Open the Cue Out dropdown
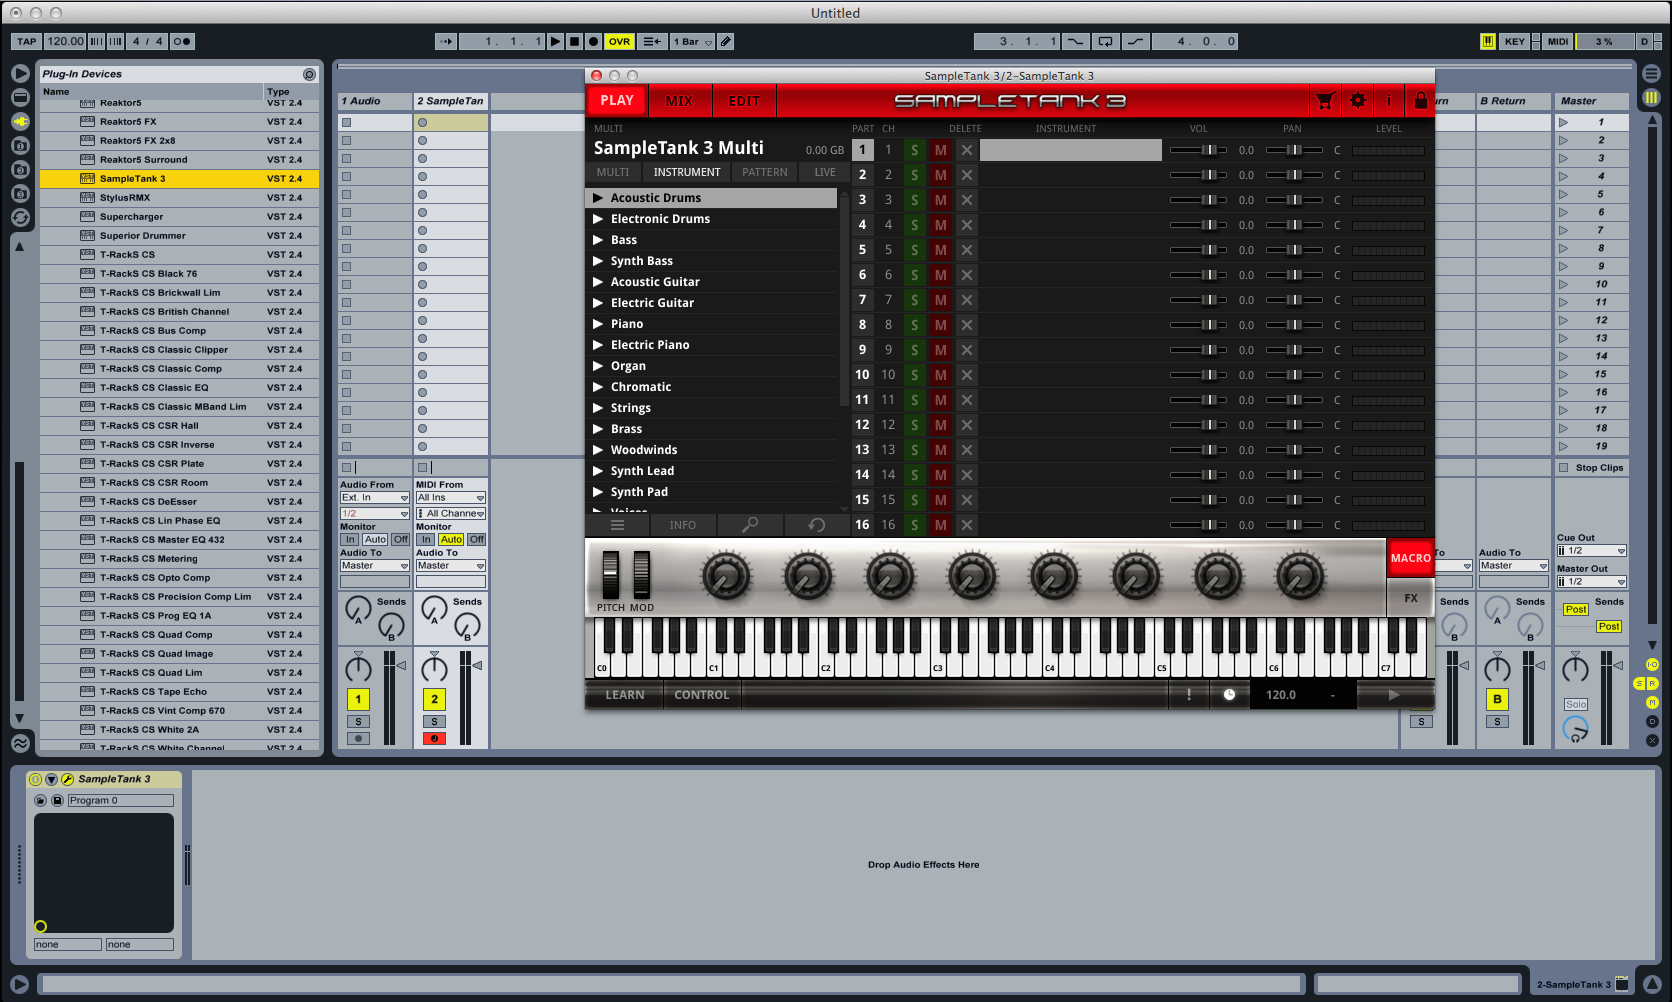The height and width of the screenshot is (1002, 1672). pyautogui.click(x=1591, y=551)
